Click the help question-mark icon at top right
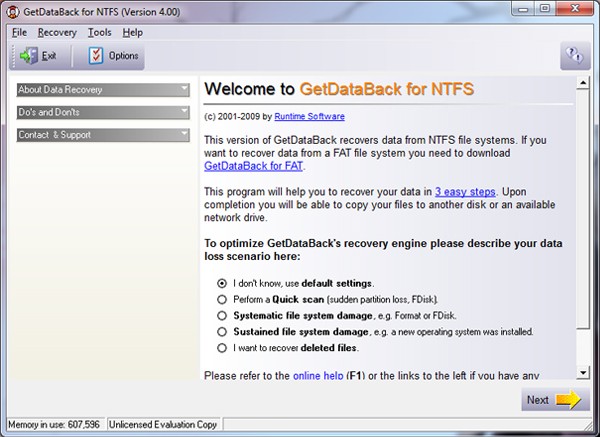 (x=575, y=56)
